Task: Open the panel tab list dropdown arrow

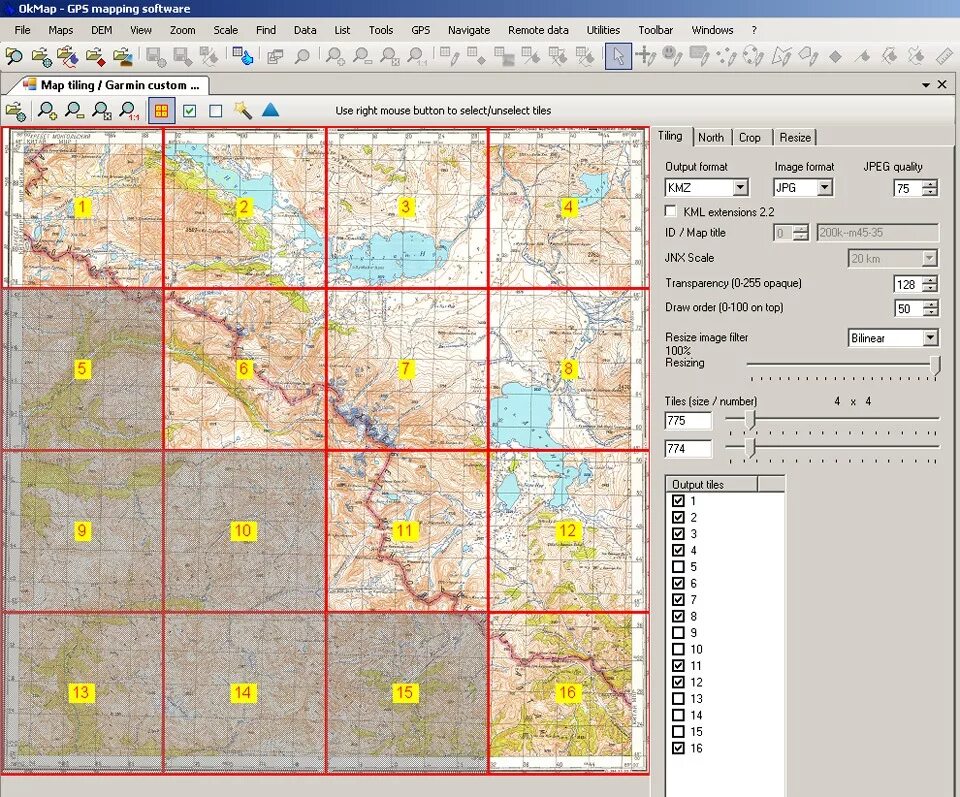Action: 926,85
